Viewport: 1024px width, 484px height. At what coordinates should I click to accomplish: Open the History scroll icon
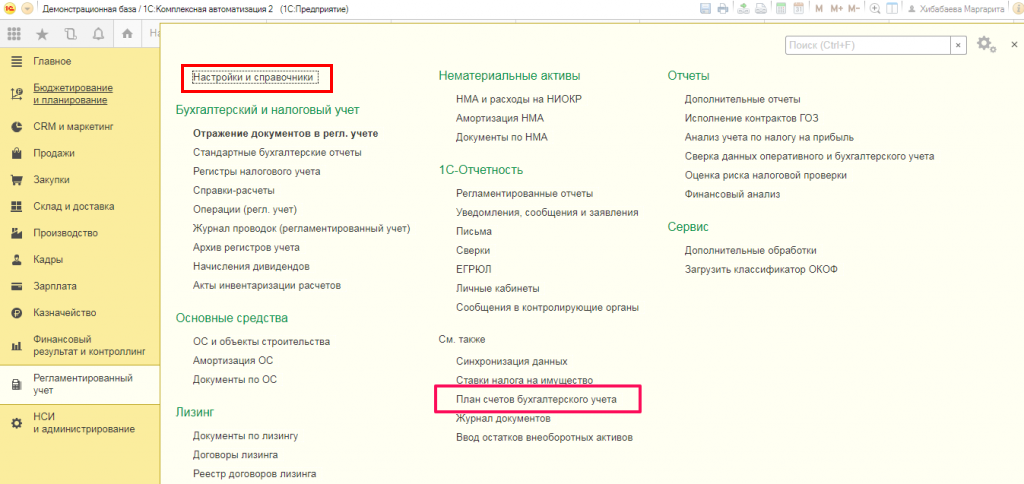click(x=71, y=34)
